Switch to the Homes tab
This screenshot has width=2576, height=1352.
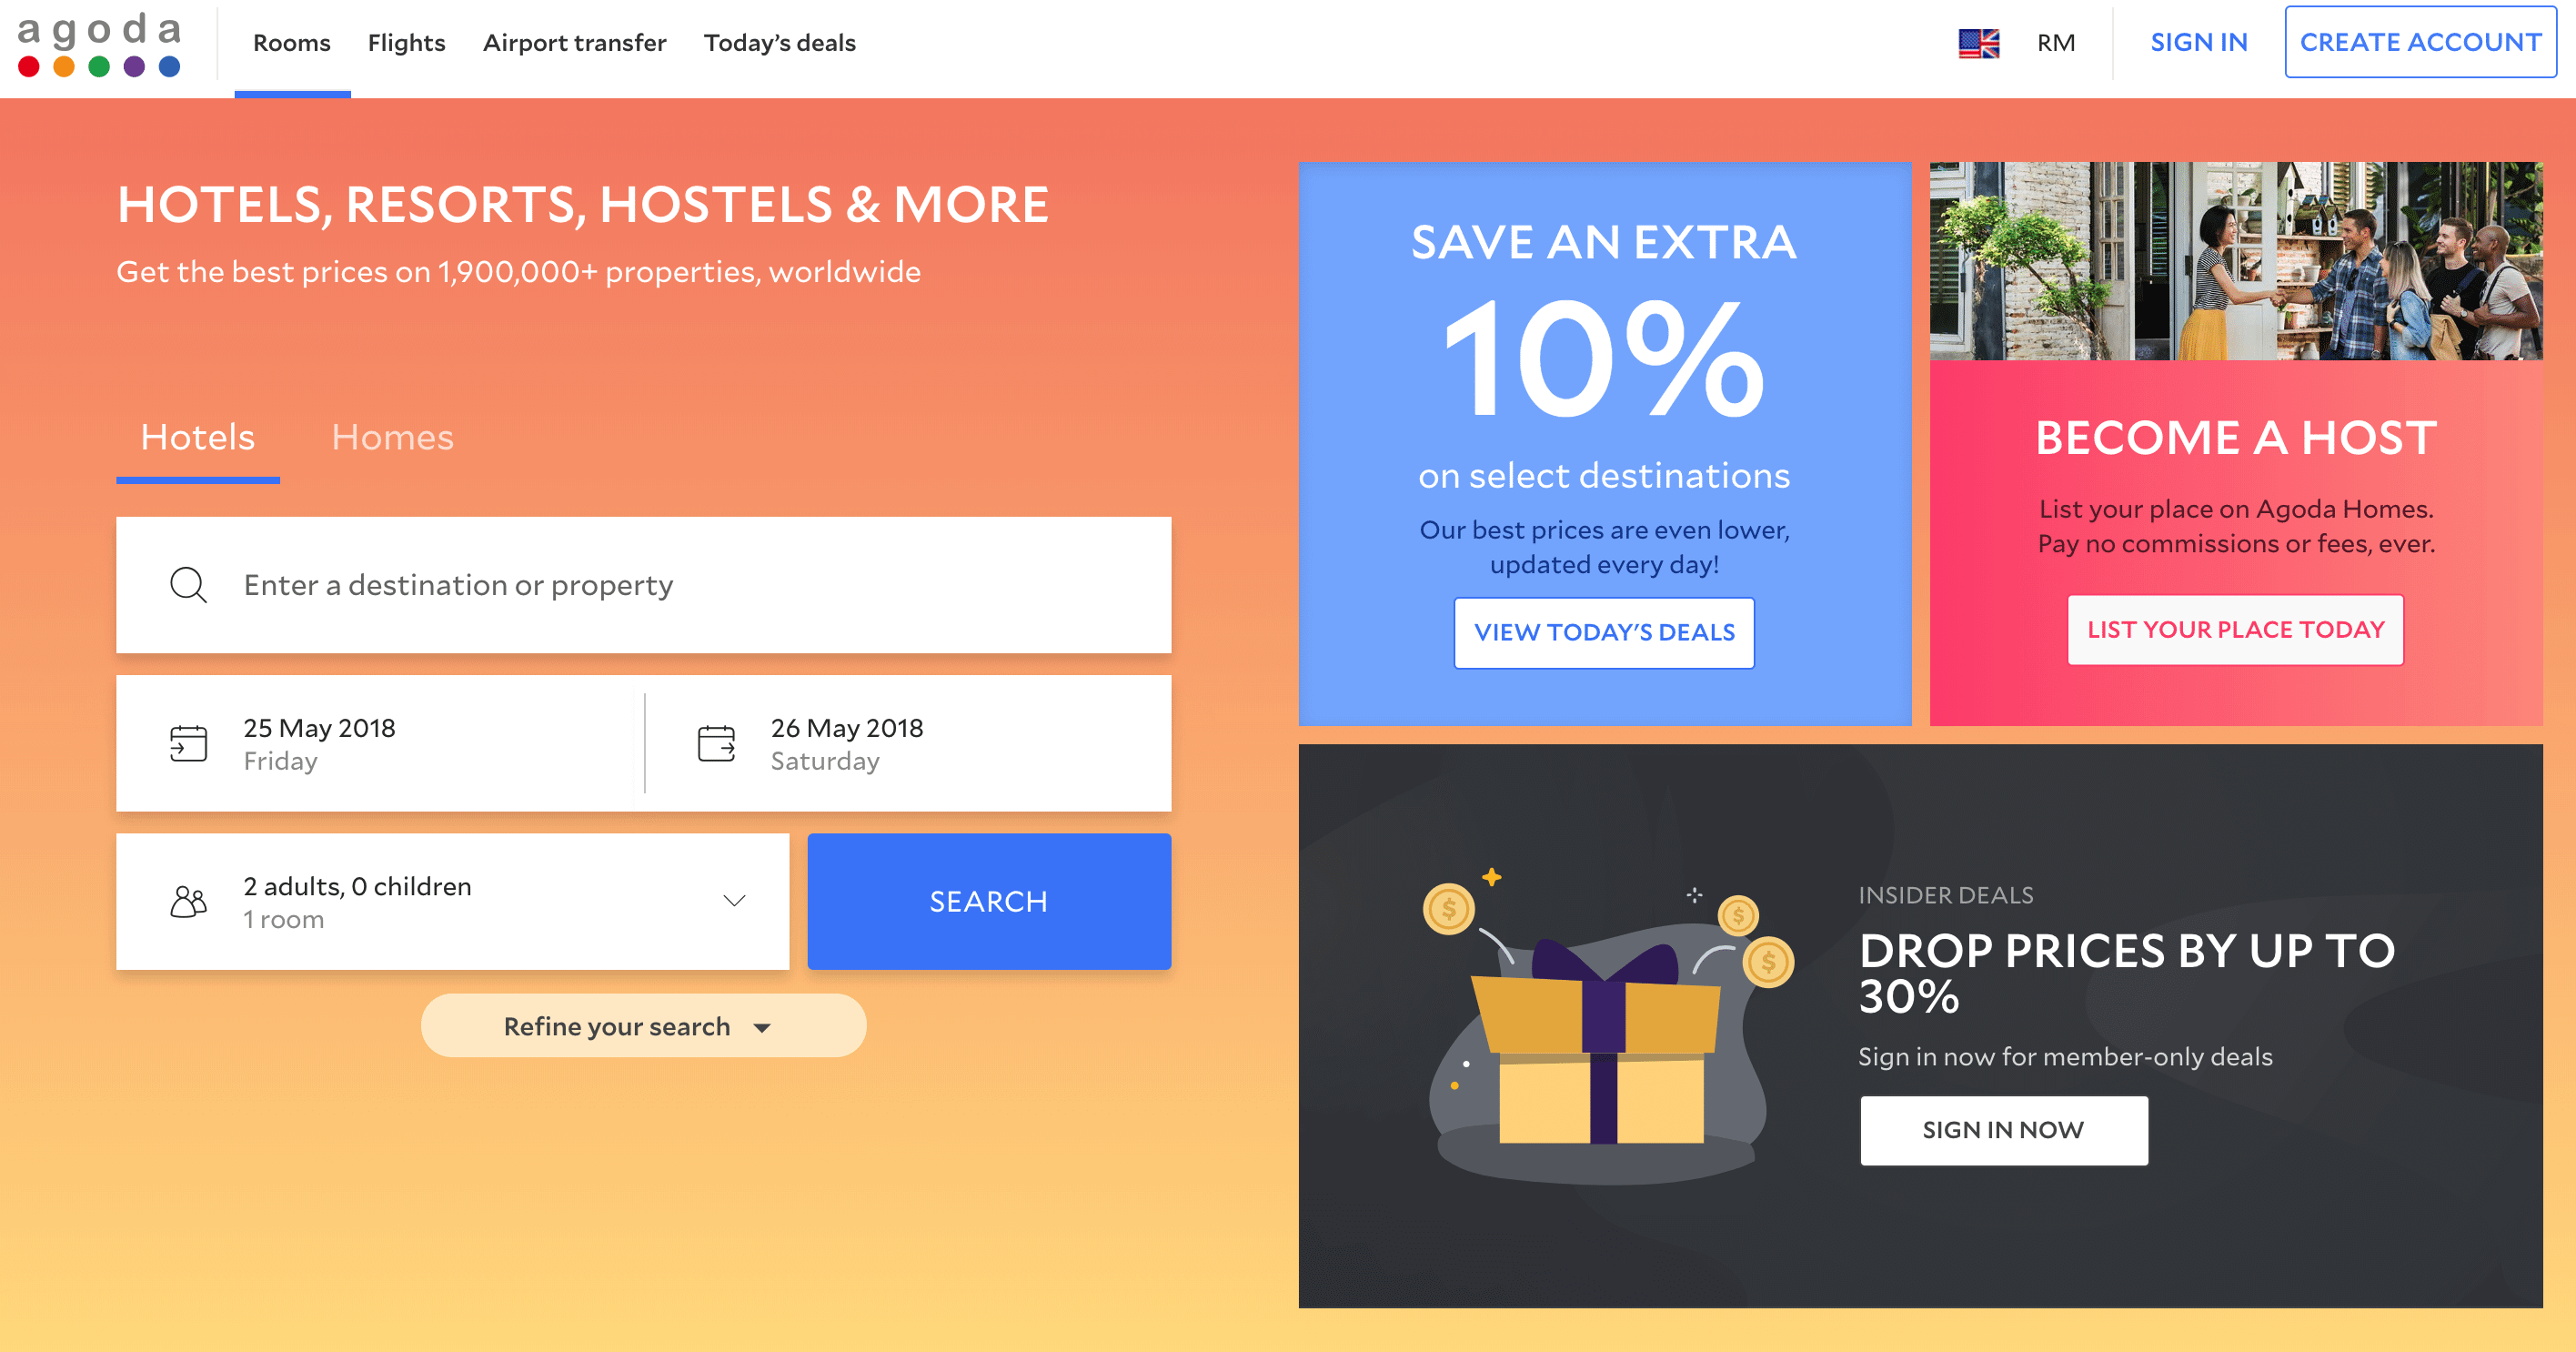[x=392, y=437]
